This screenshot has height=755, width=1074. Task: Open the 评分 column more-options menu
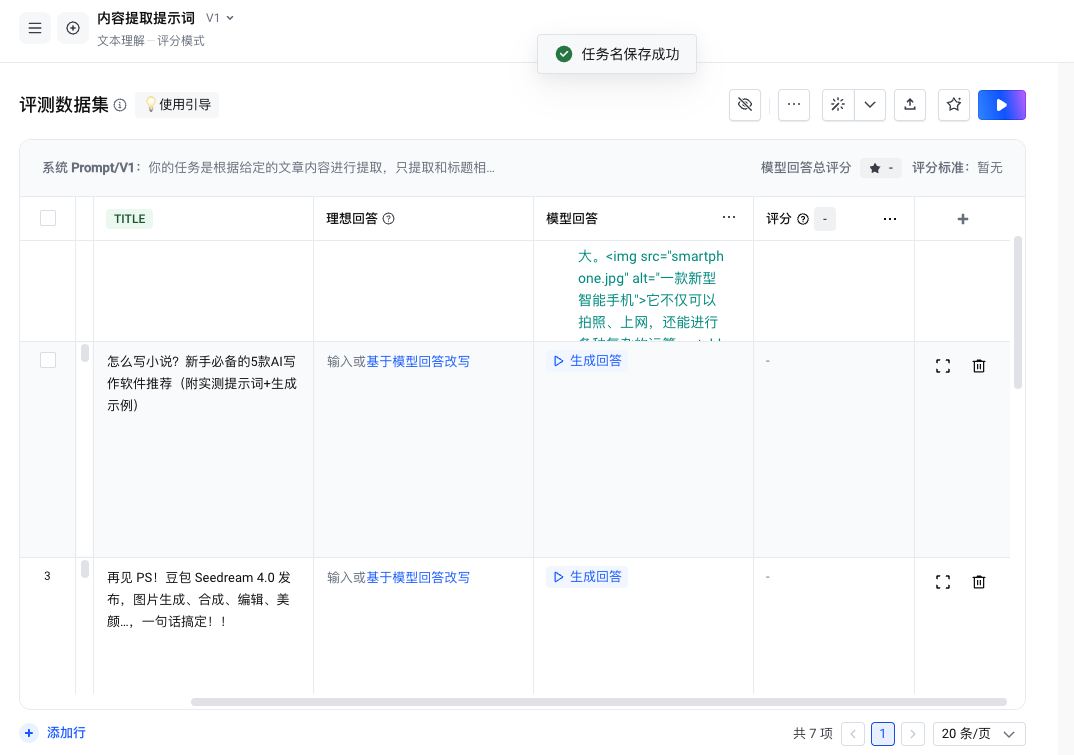pyautogui.click(x=889, y=219)
